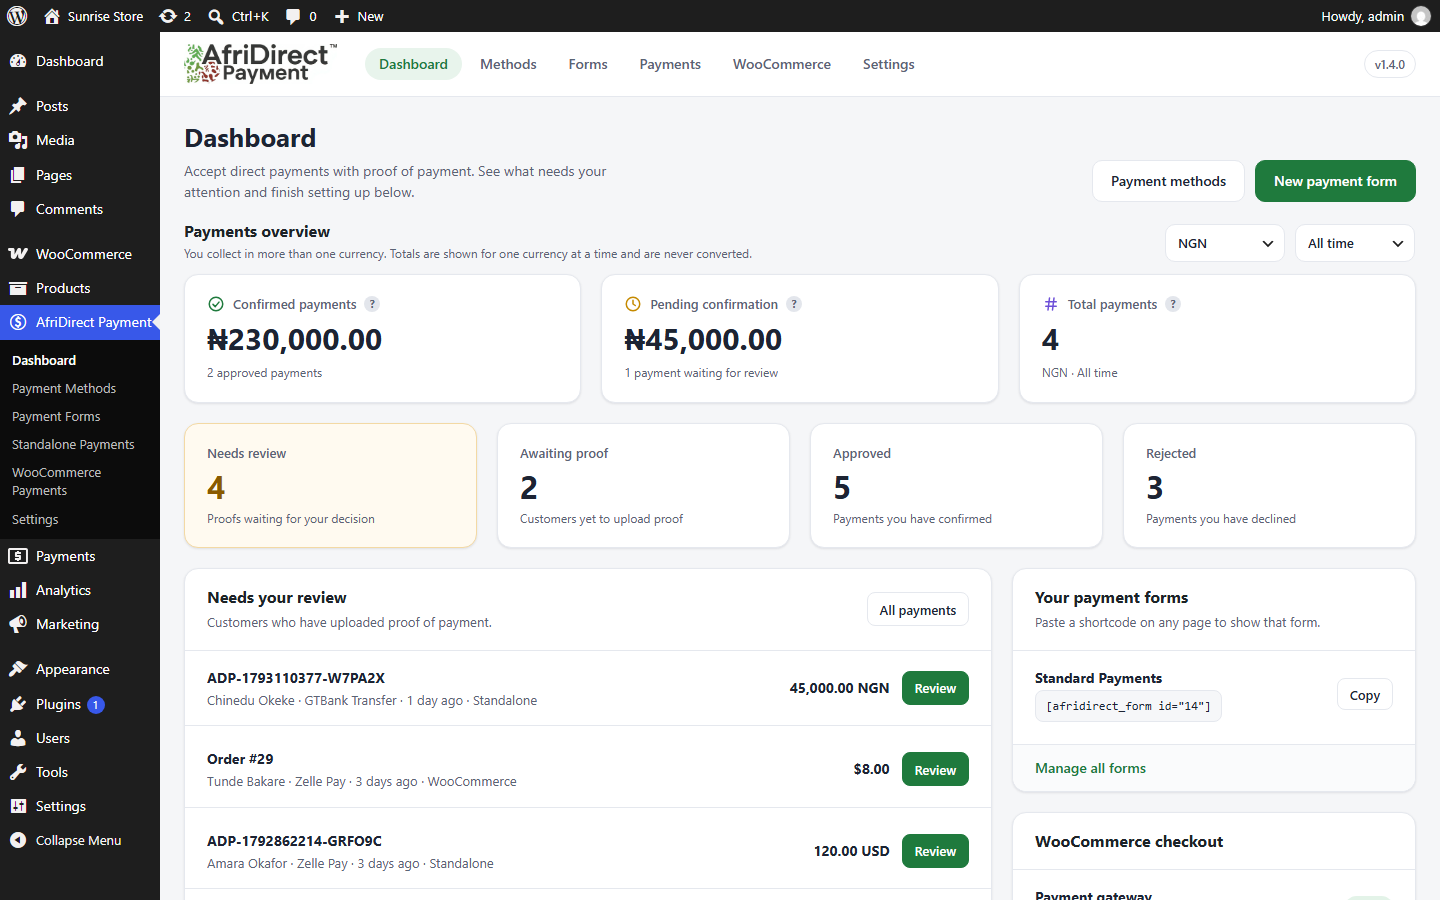This screenshot has height=900, width=1440.
Task: Review Order #29 payment
Action: [x=935, y=770]
